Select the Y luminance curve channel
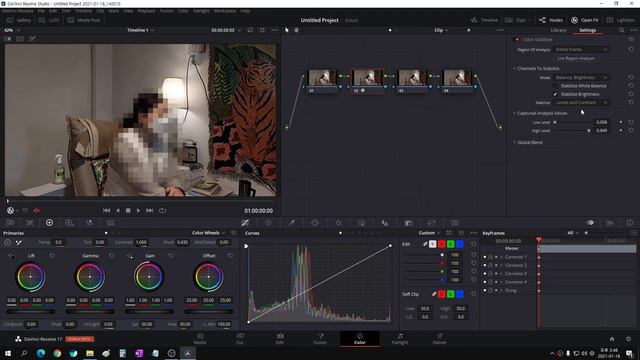This screenshot has width=640, height=360. [x=433, y=244]
